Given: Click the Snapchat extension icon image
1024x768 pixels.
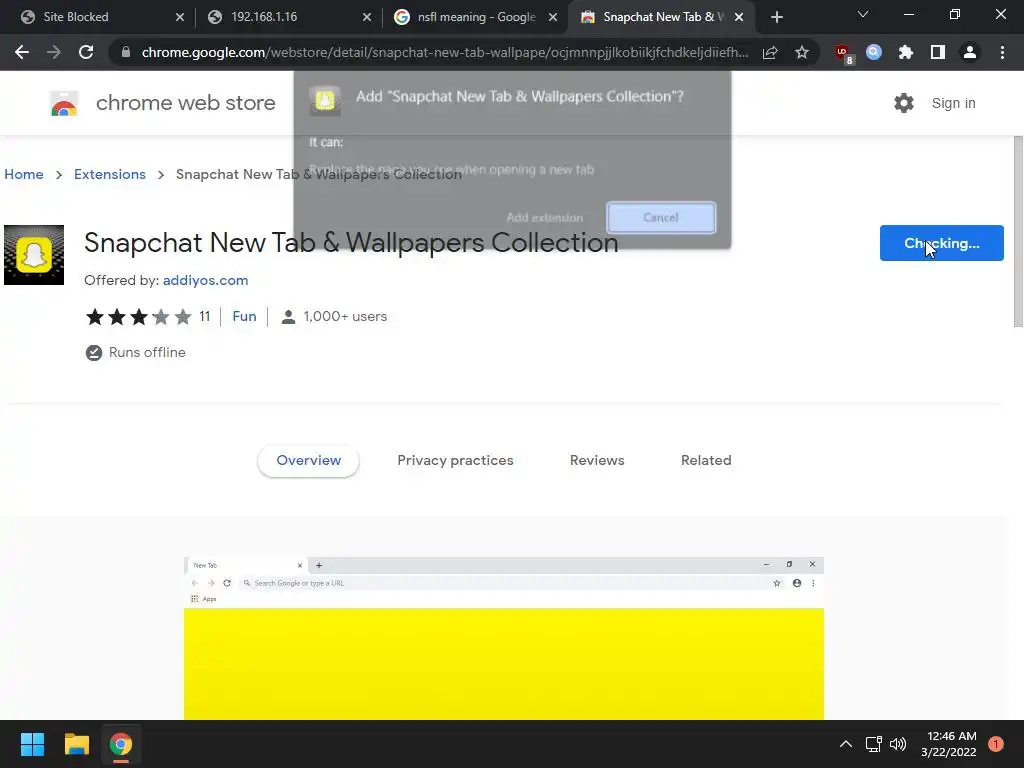Looking at the screenshot, I should [x=34, y=255].
